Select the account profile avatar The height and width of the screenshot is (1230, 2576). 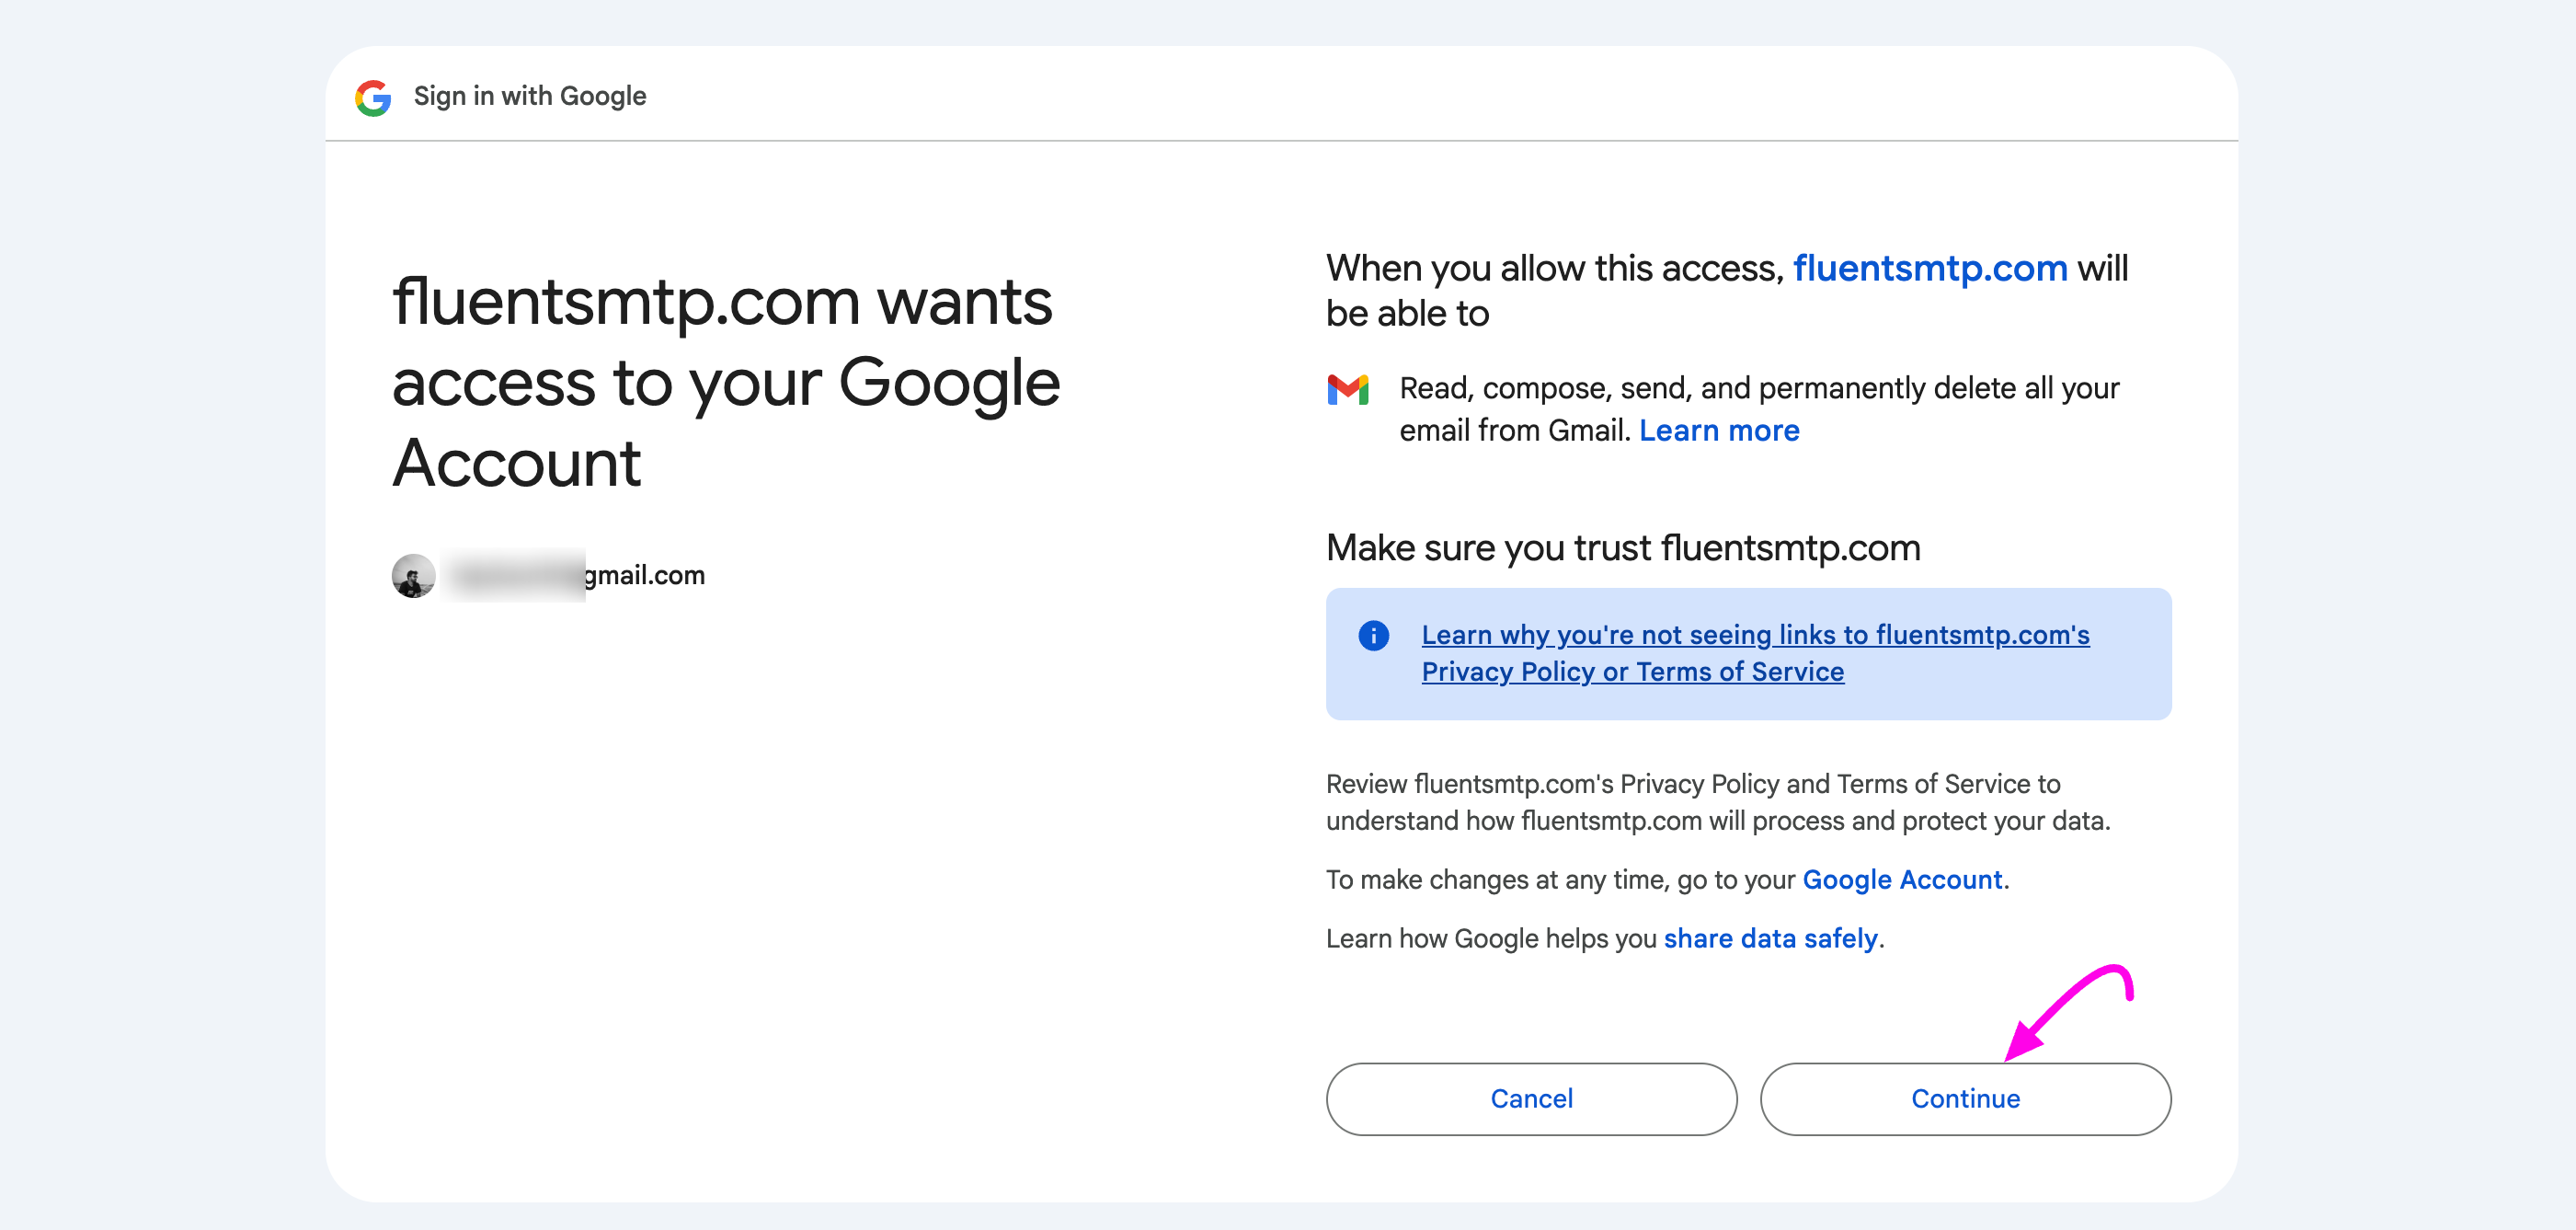click(x=413, y=575)
